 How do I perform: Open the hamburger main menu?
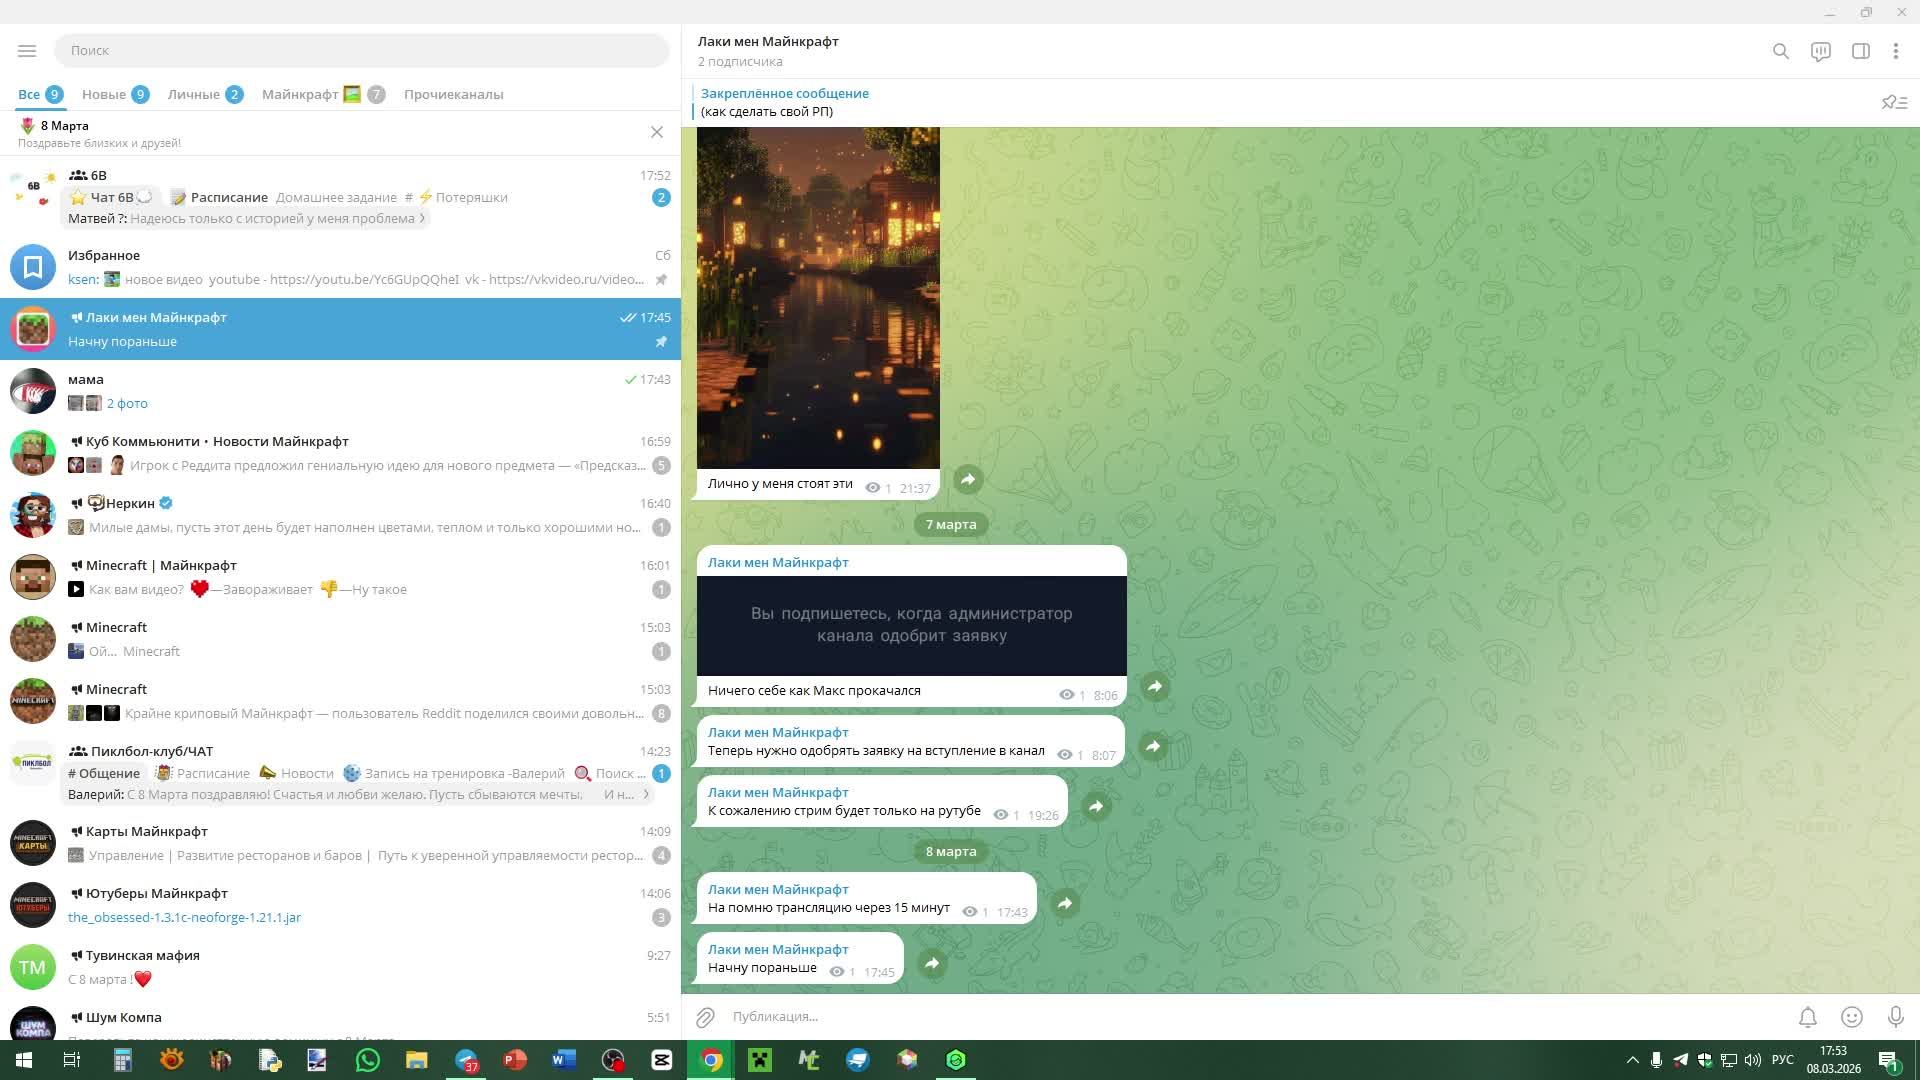click(27, 51)
